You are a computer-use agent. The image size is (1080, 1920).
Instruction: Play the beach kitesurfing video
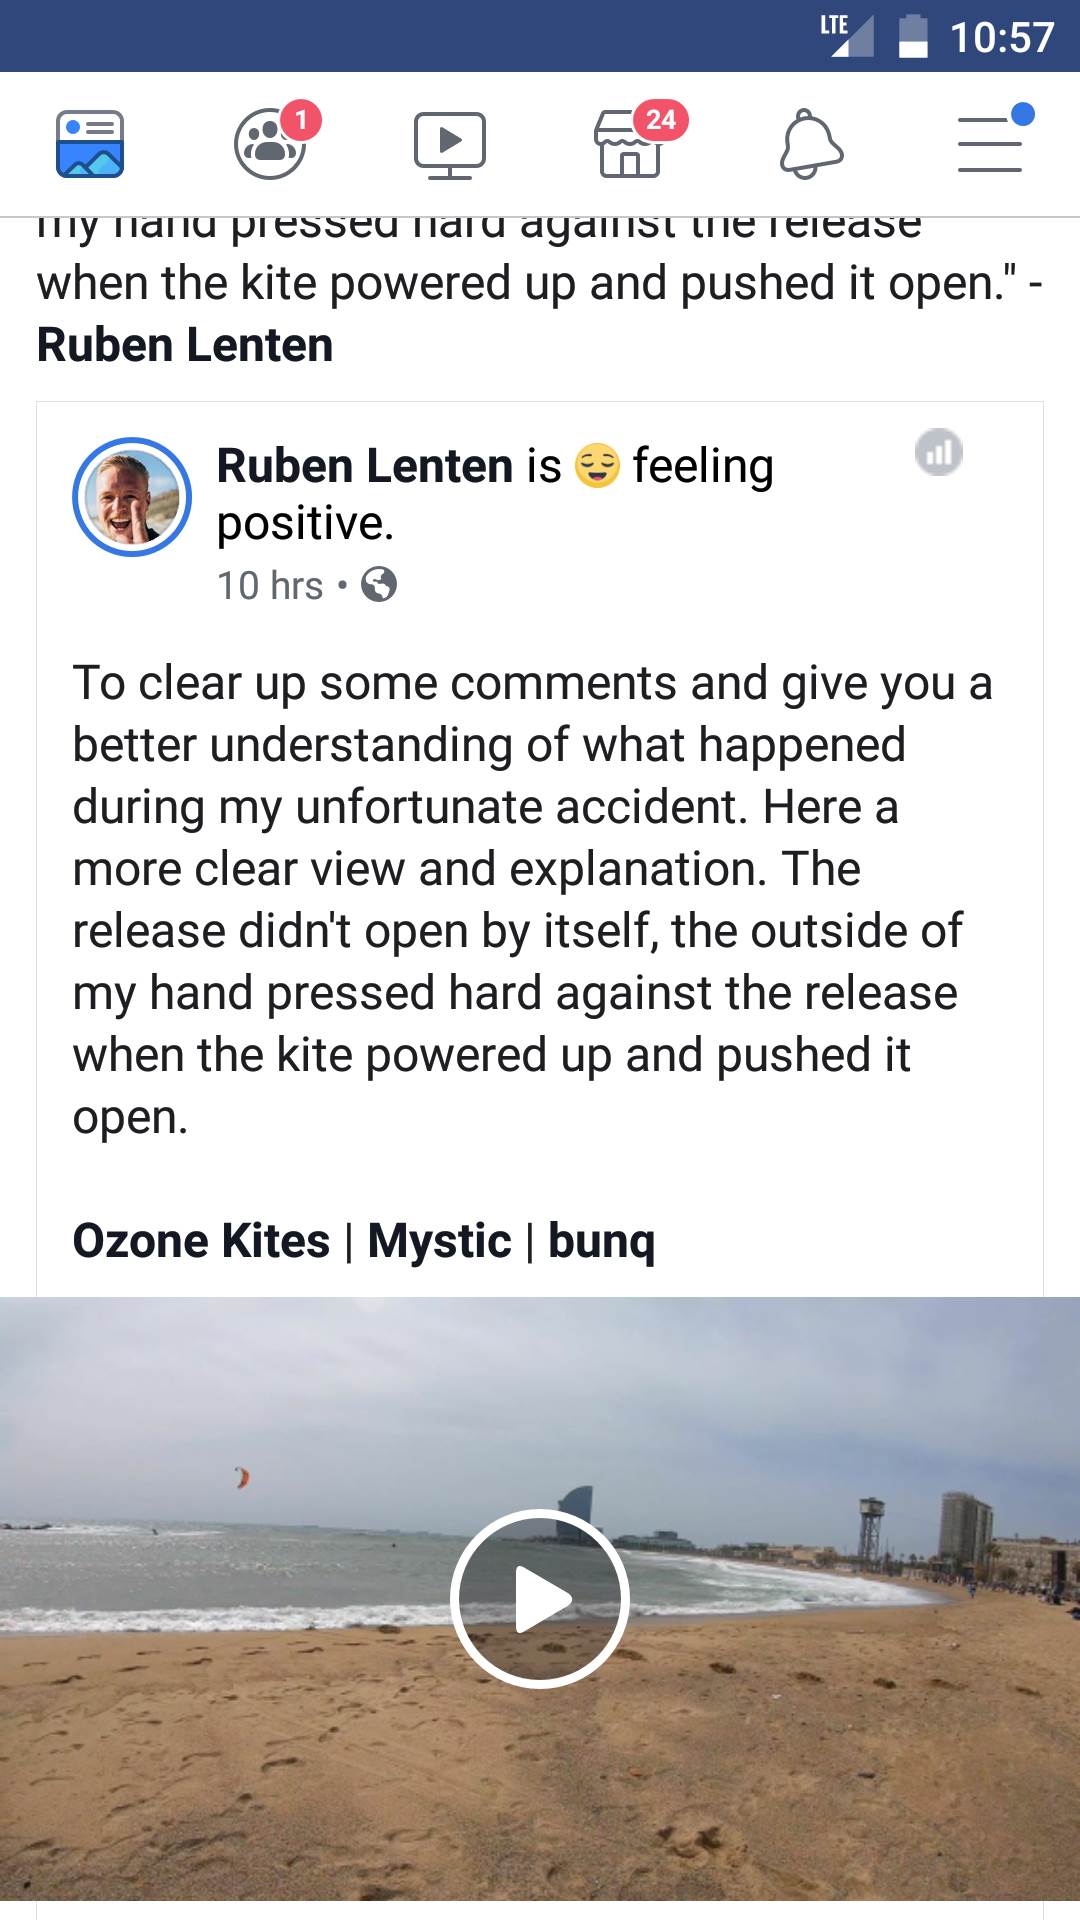click(x=540, y=1598)
